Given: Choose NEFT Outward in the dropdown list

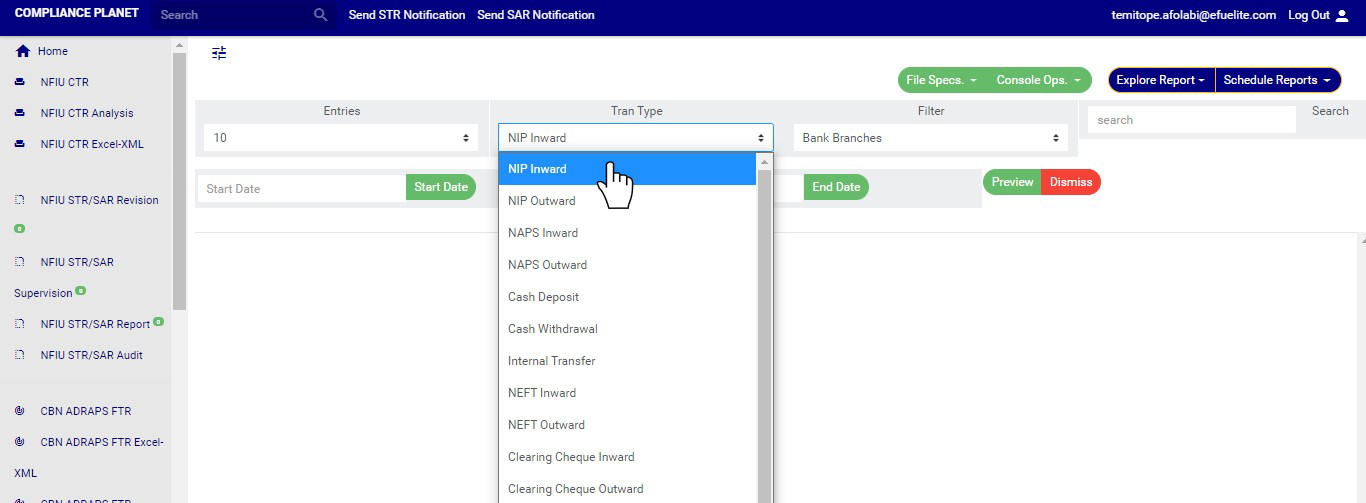Looking at the screenshot, I should coord(546,425).
